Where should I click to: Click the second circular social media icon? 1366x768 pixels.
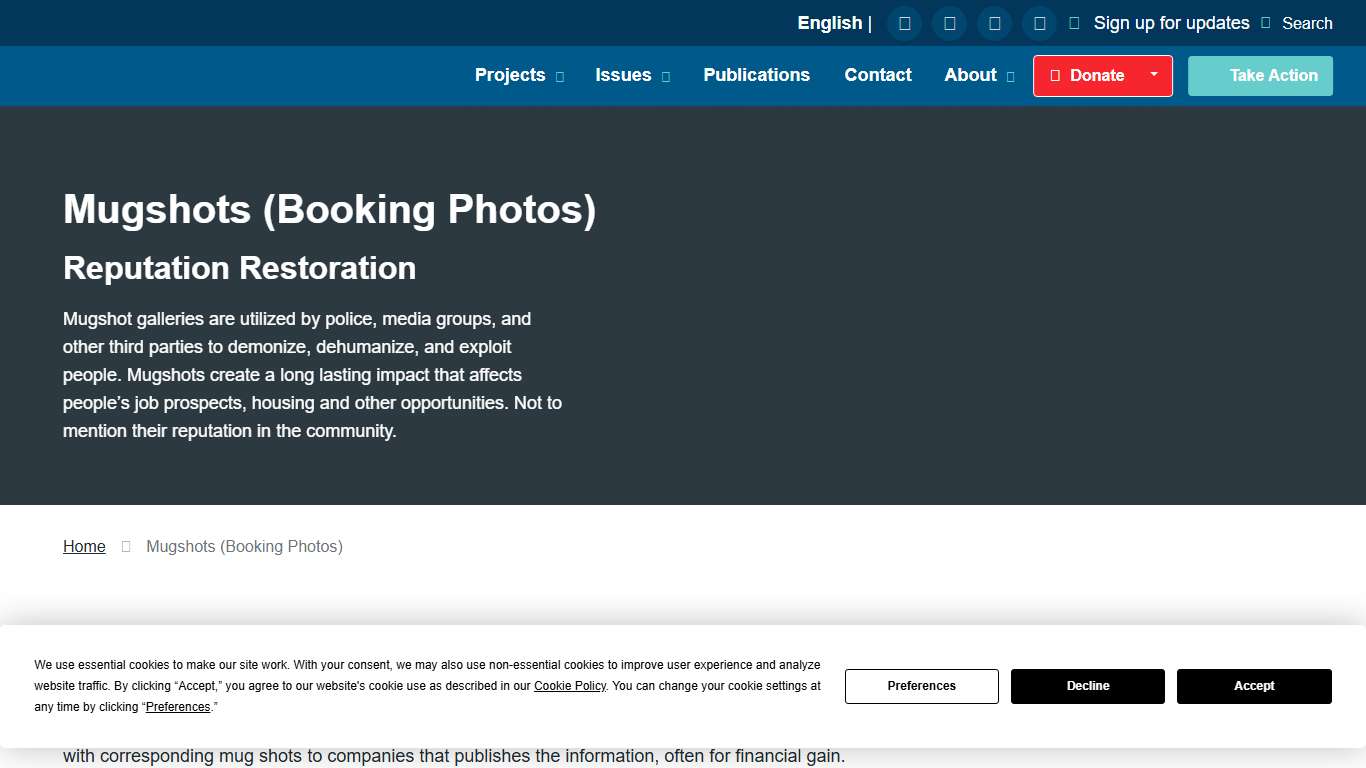[949, 23]
